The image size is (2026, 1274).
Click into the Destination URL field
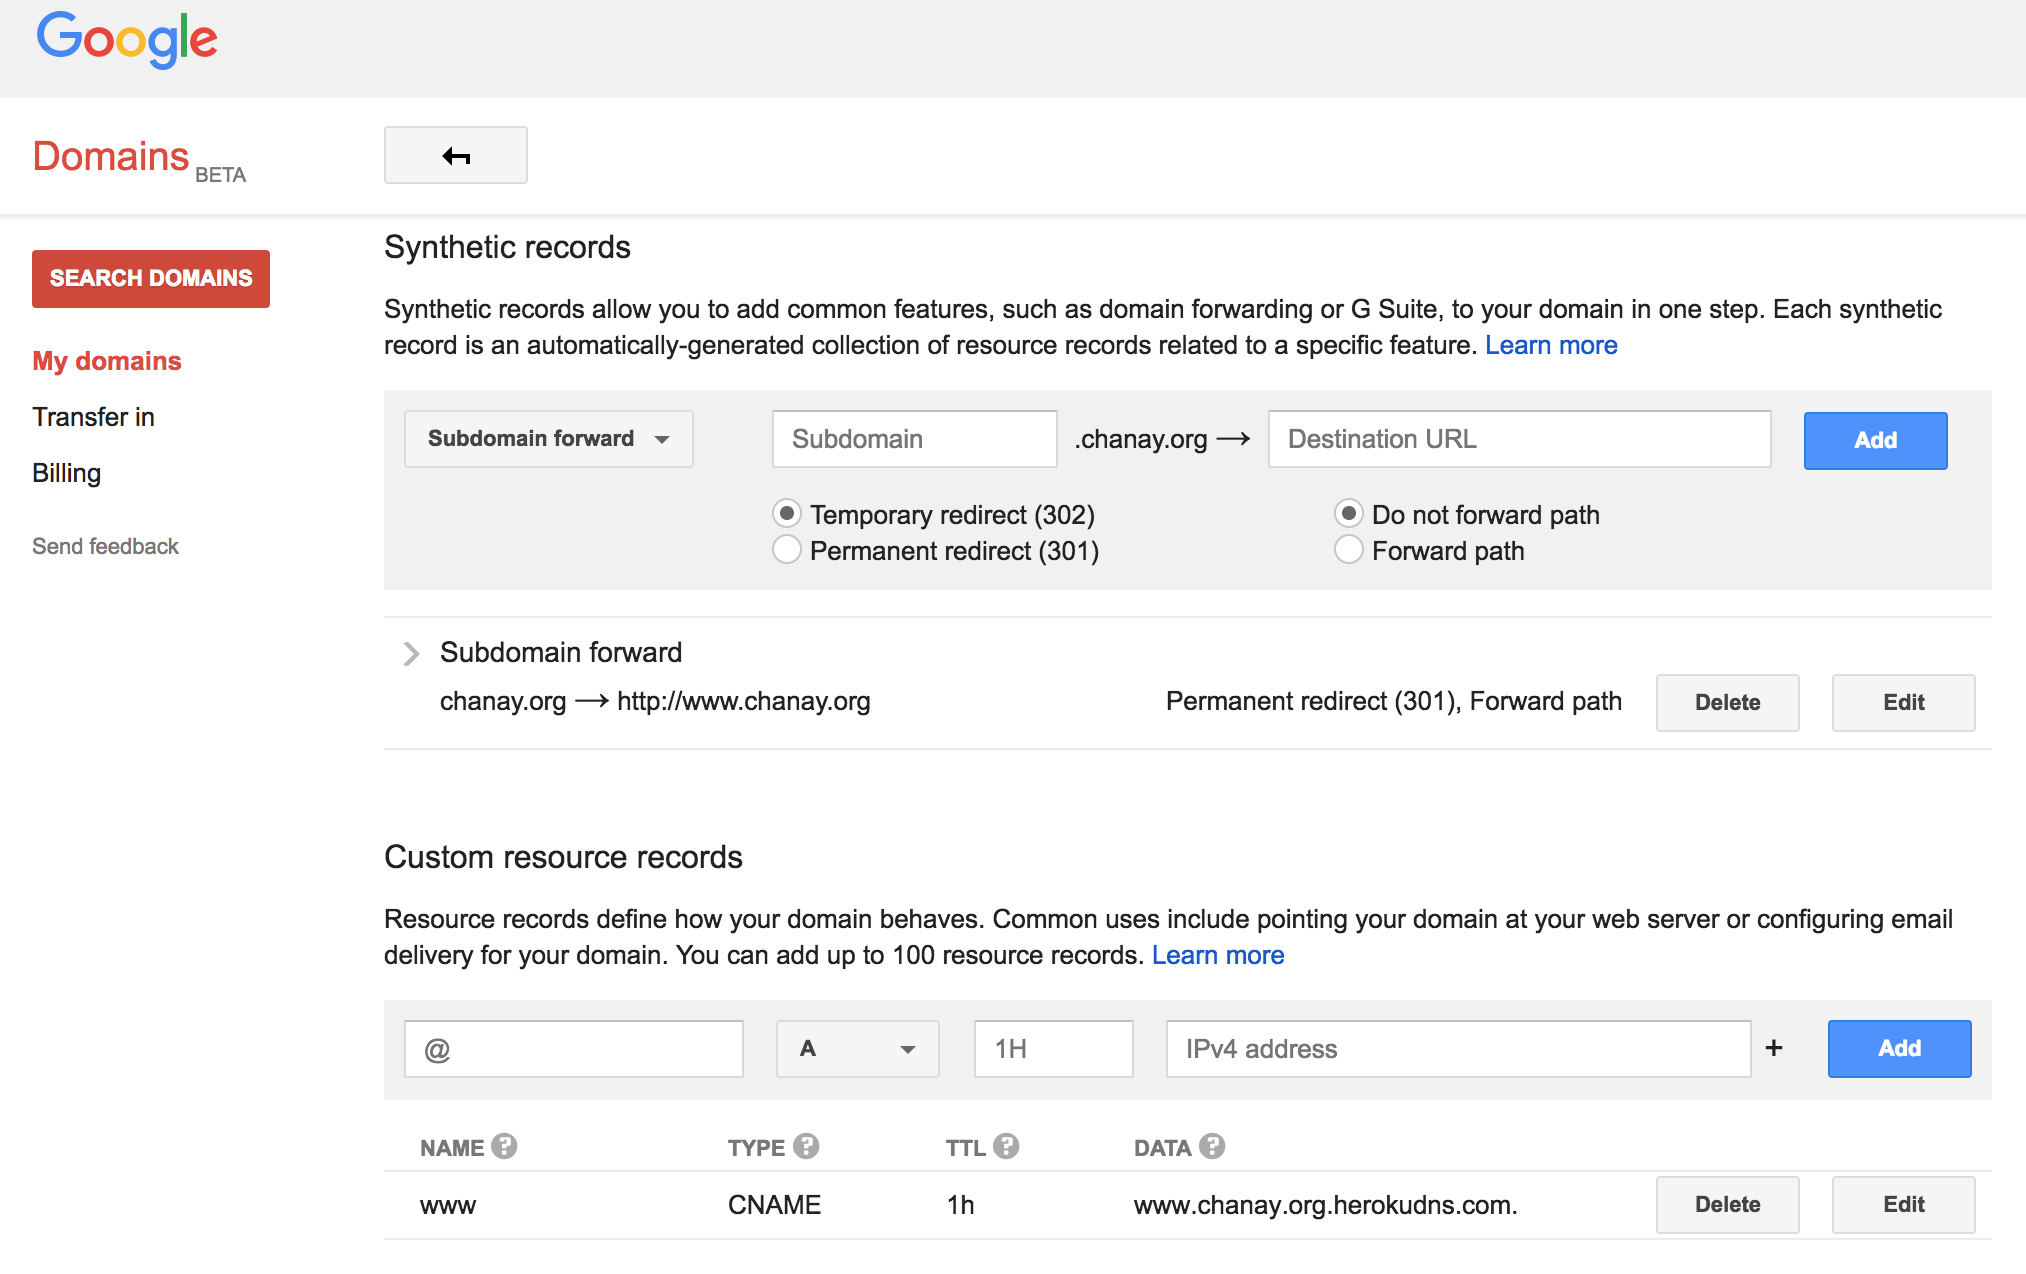click(1518, 439)
